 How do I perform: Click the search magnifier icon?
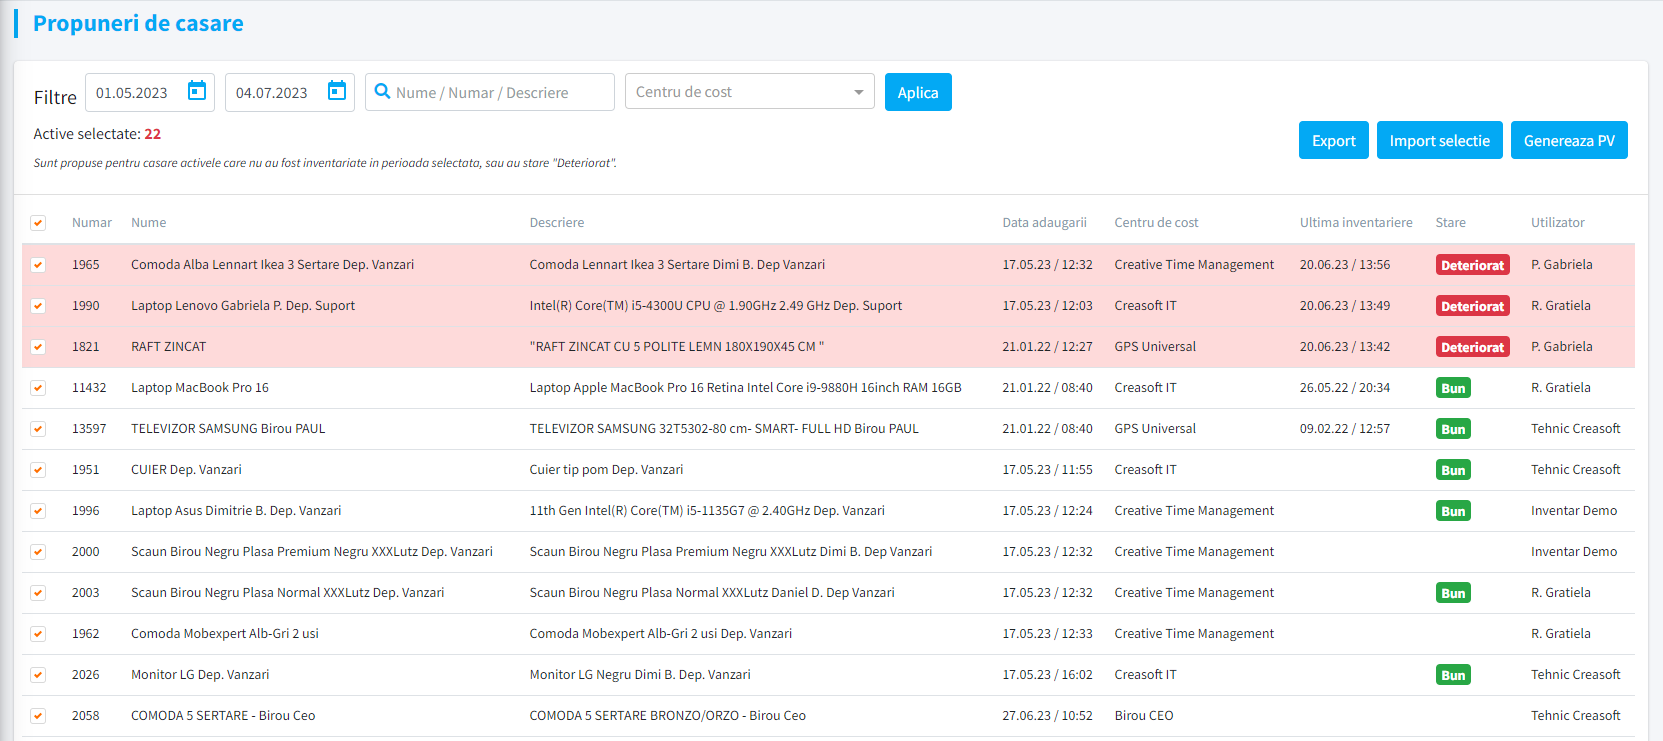coord(382,92)
